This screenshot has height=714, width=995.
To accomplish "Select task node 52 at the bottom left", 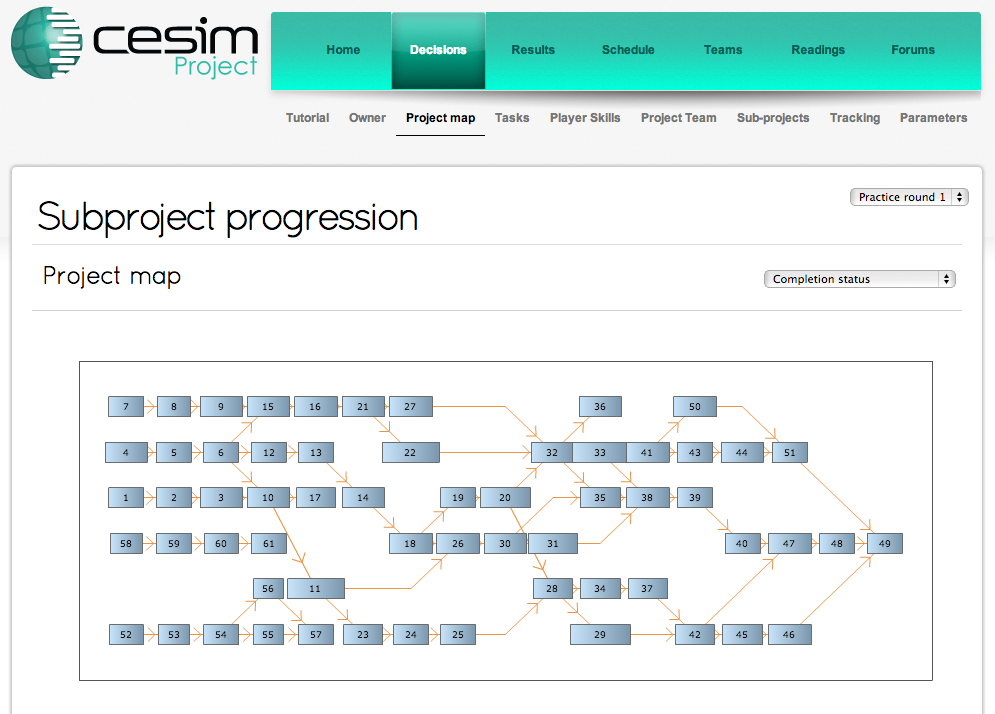I will click(126, 634).
